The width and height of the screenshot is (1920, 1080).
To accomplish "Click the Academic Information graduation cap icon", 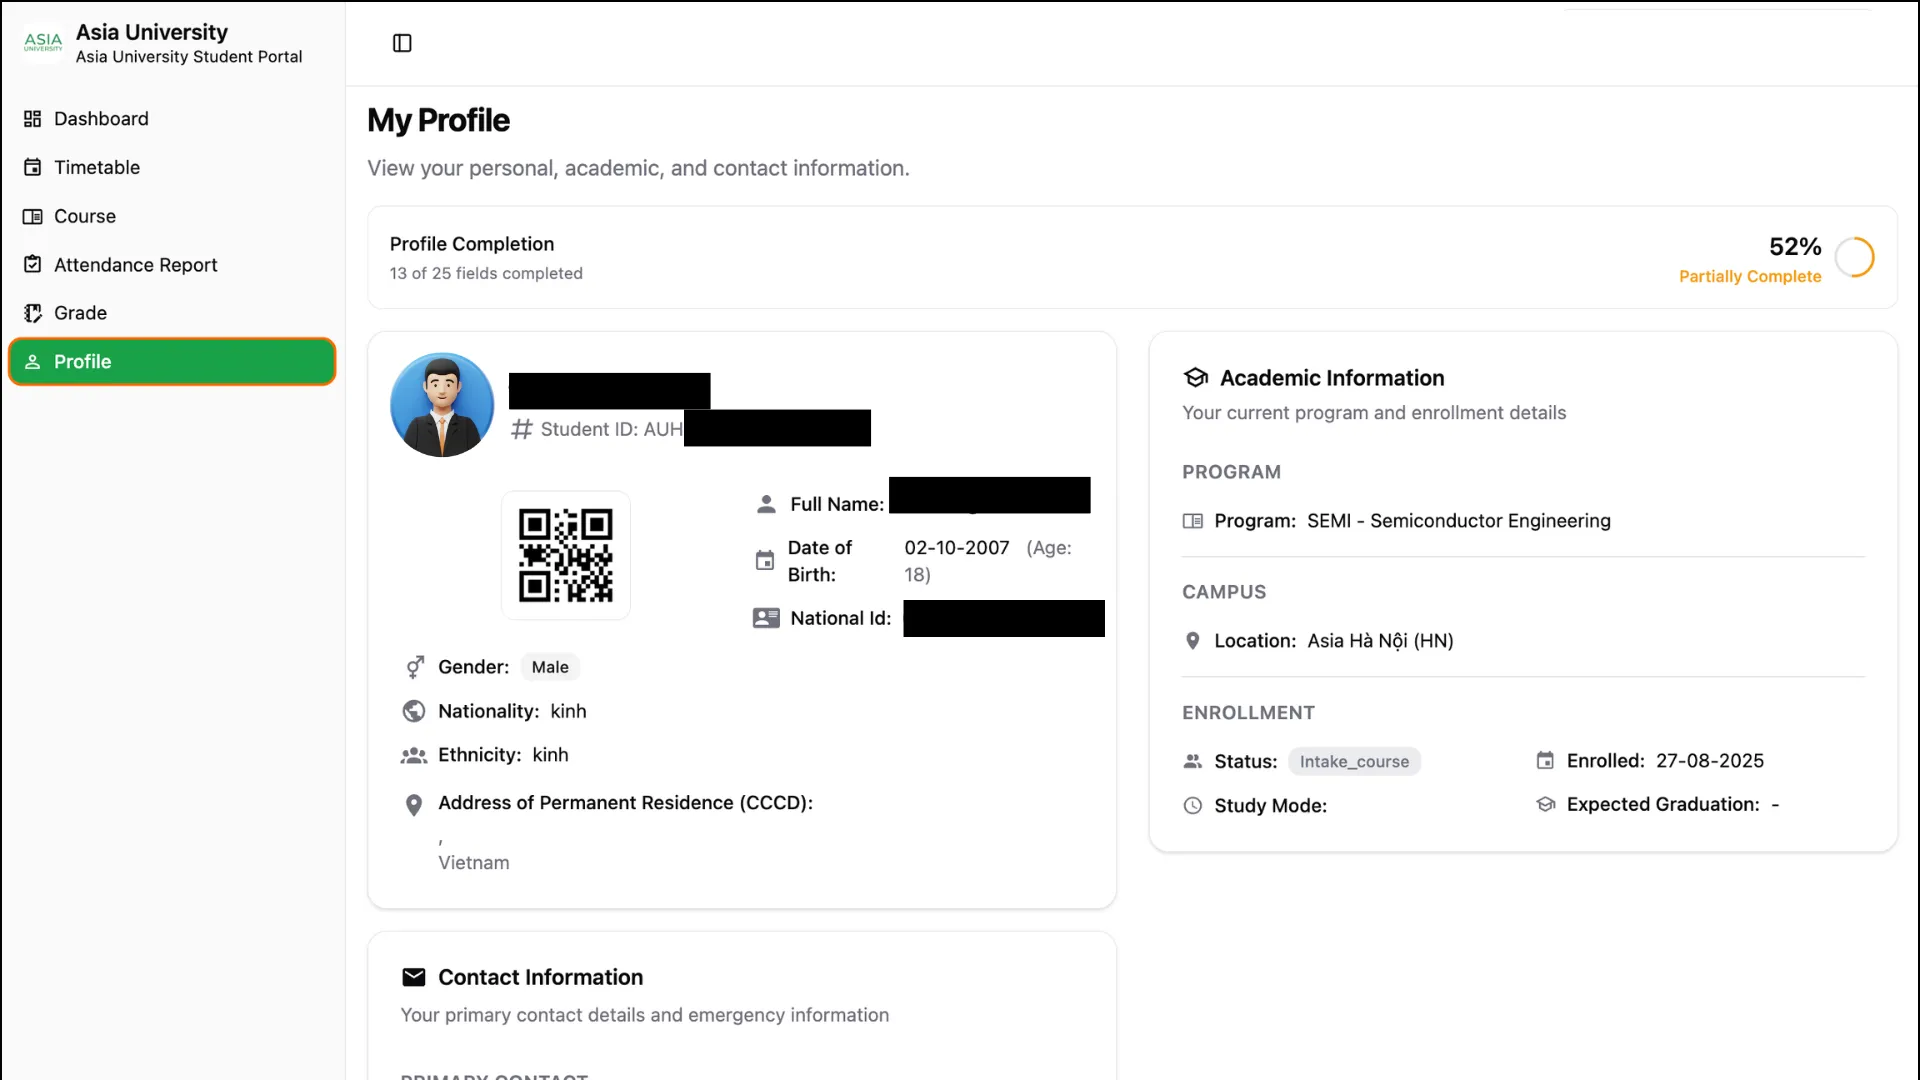I will pos(1196,377).
